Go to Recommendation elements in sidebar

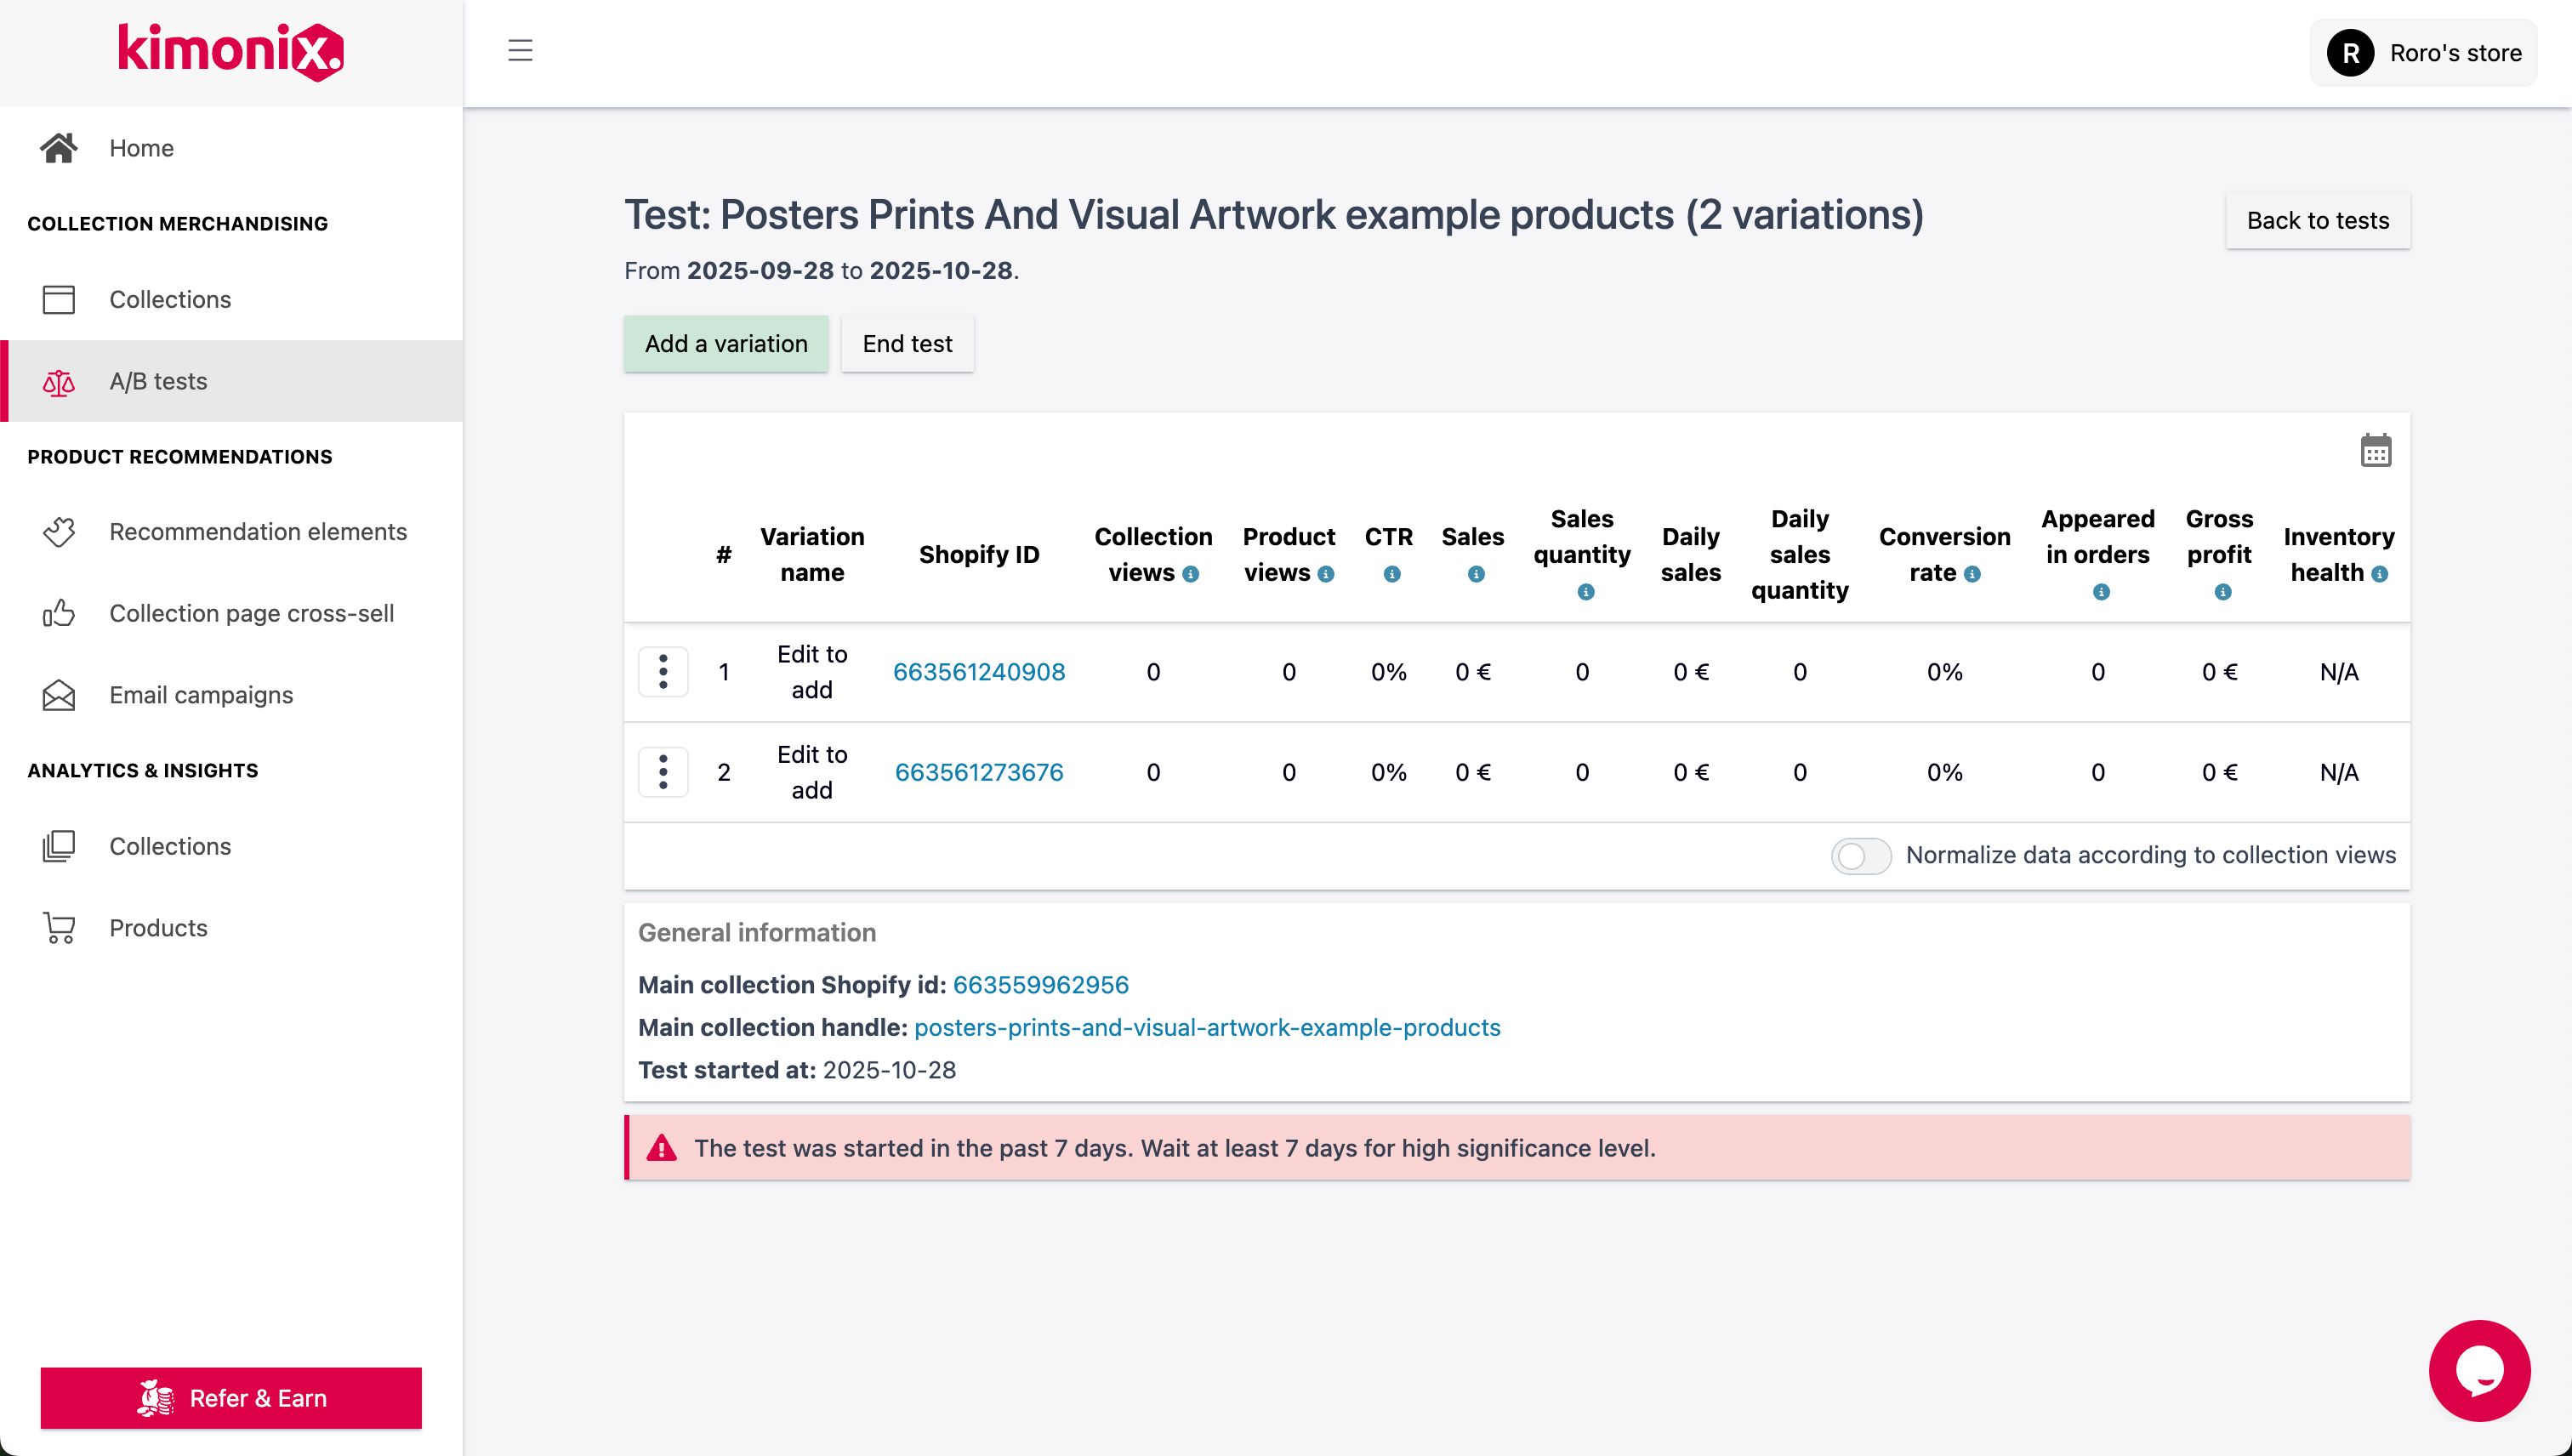tap(257, 532)
